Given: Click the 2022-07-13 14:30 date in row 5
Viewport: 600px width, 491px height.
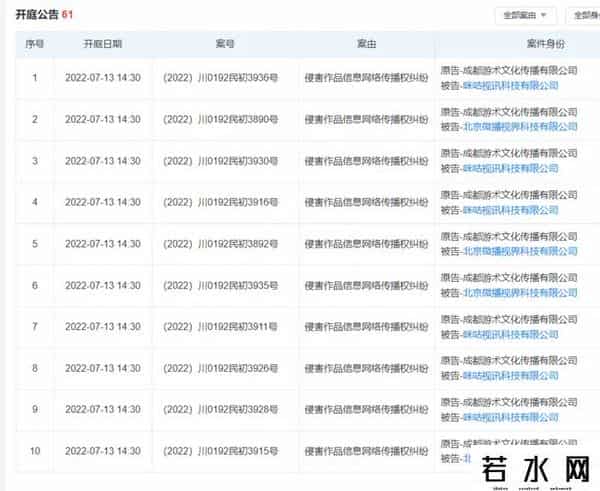Looking at the screenshot, I should tap(103, 244).
